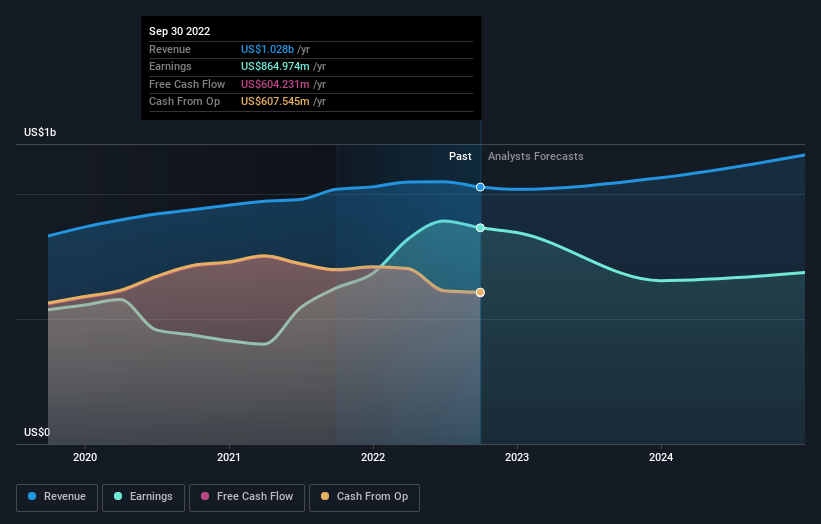Screen dimensions: 821x524
Task: Click the 2020 x-axis label
Action: click(x=85, y=457)
